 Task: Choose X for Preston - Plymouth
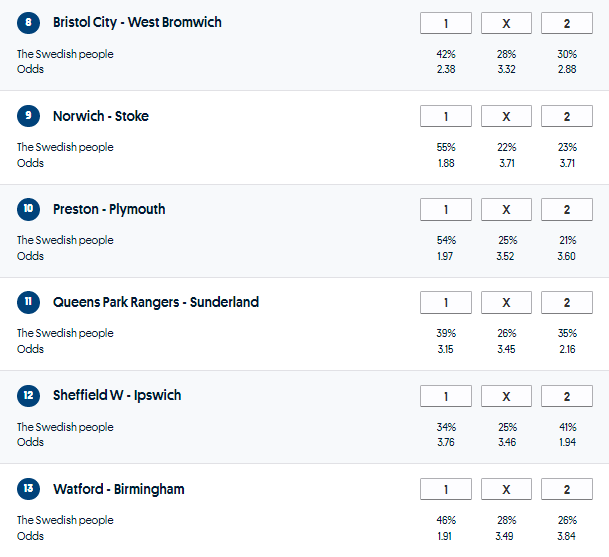[x=506, y=209]
